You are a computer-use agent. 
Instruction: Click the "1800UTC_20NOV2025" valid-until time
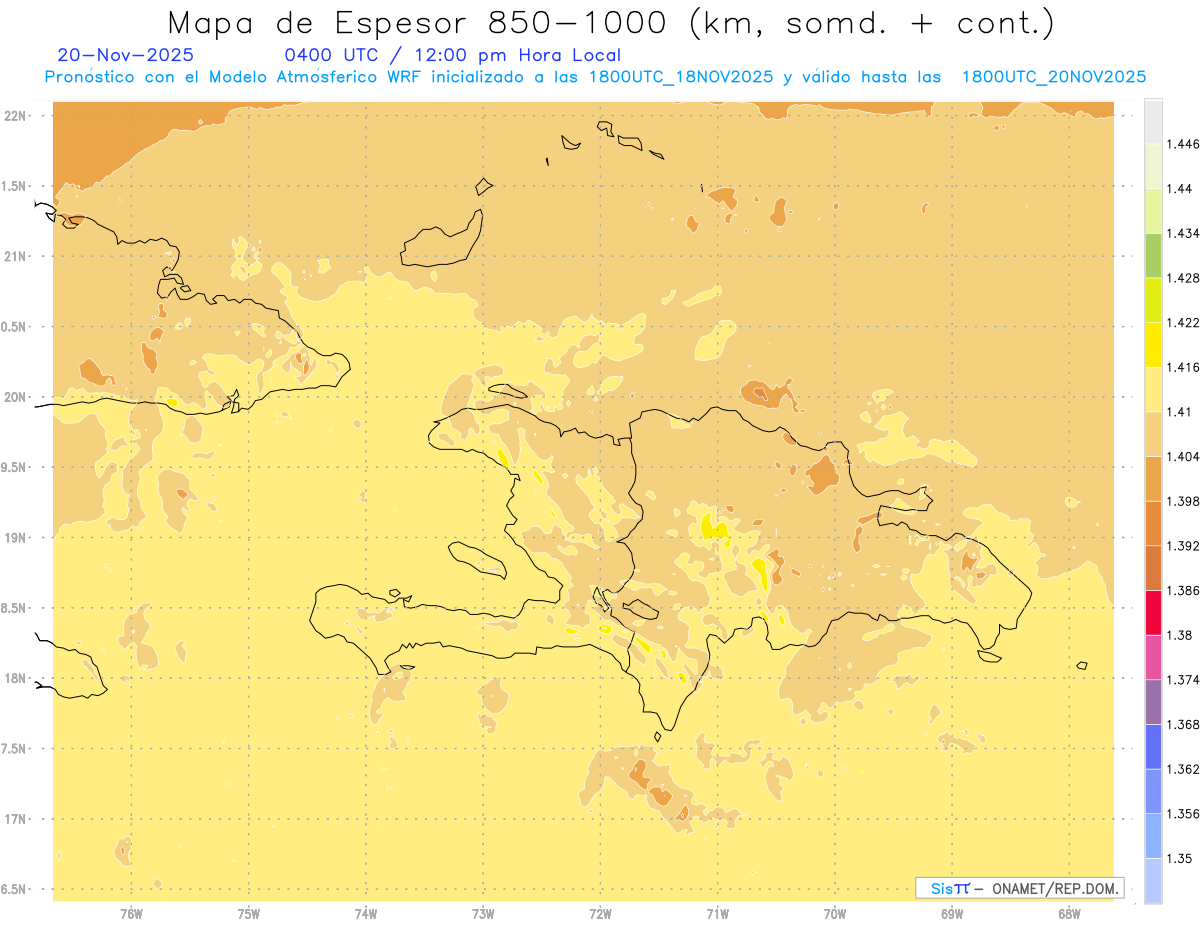[1053, 77]
